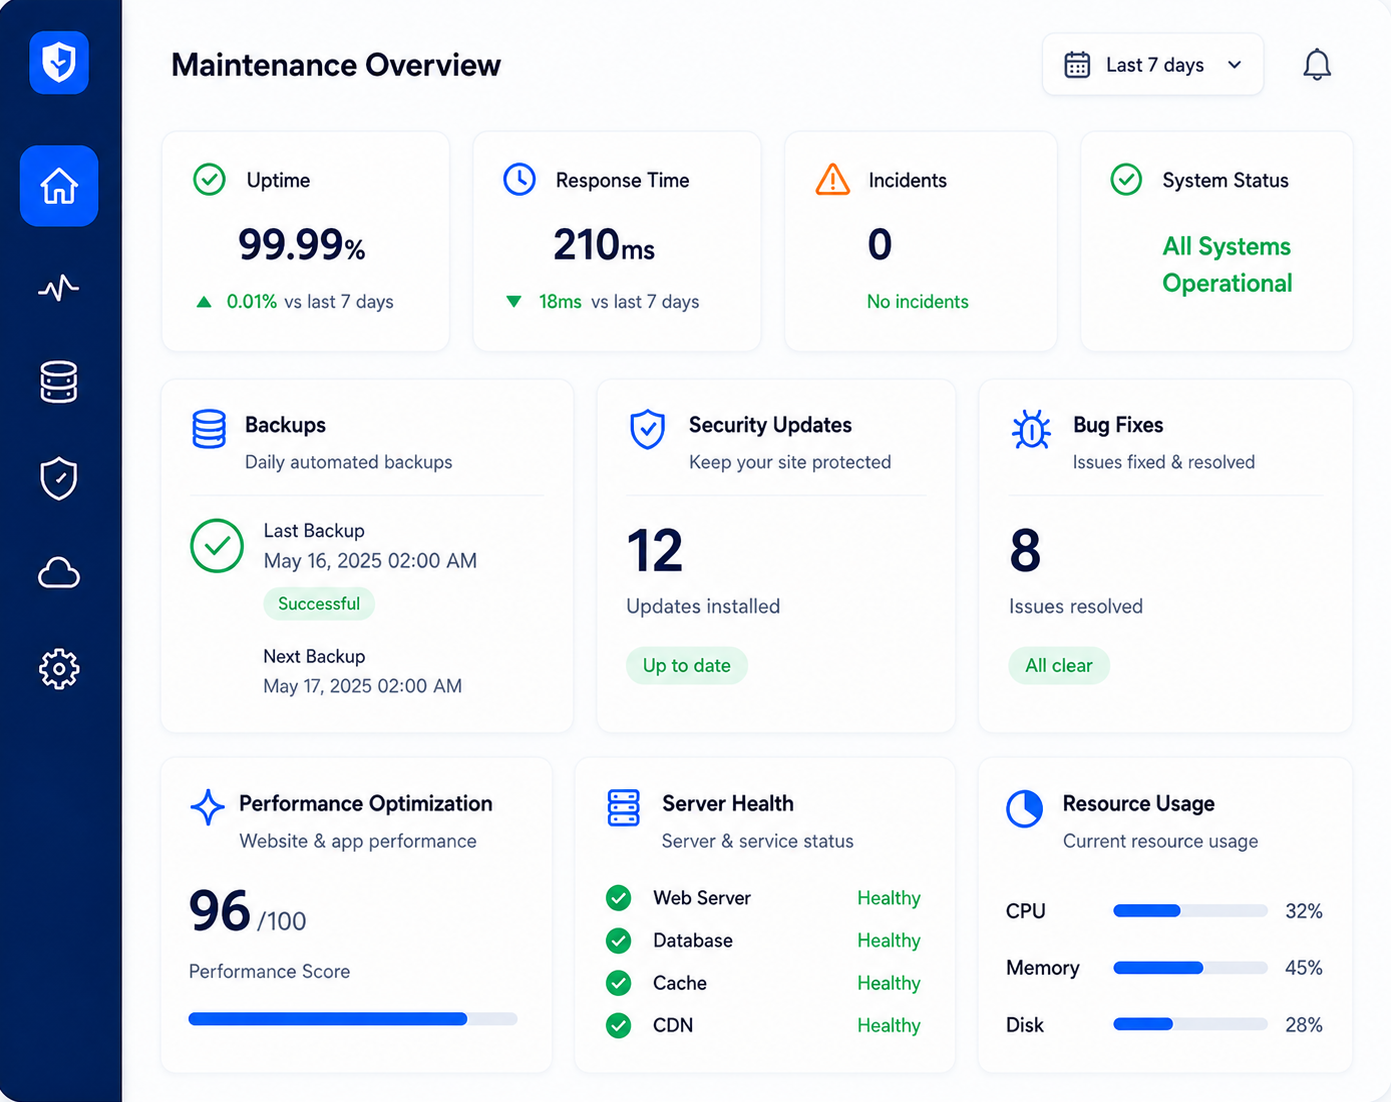Click the Up to date badge
1391x1102 pixels.
coord(687,666)
